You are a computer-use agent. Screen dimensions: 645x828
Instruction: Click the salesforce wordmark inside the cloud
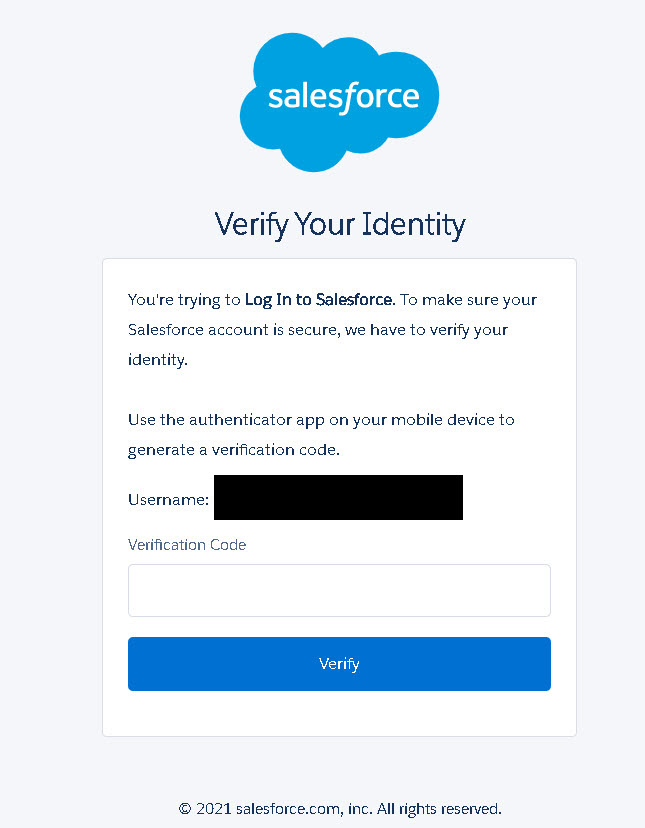pos(343,98)
